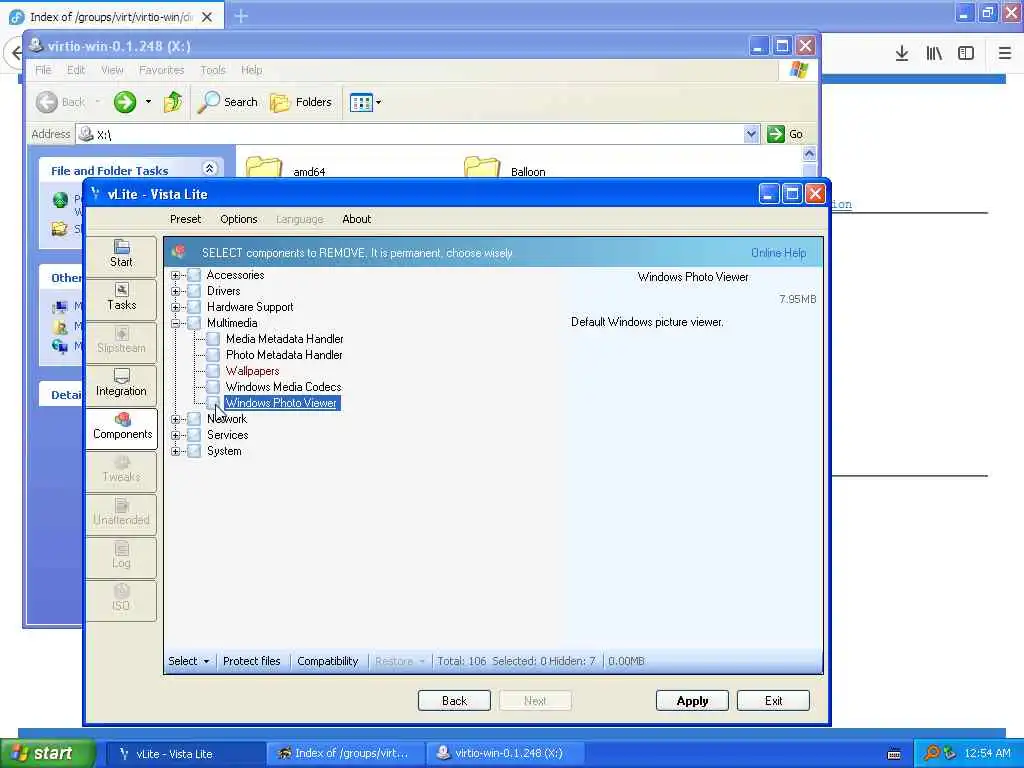The width and height of the screenshot is (1024, 768).
Task: Open the Options menu in vLite
Action: 238,219
